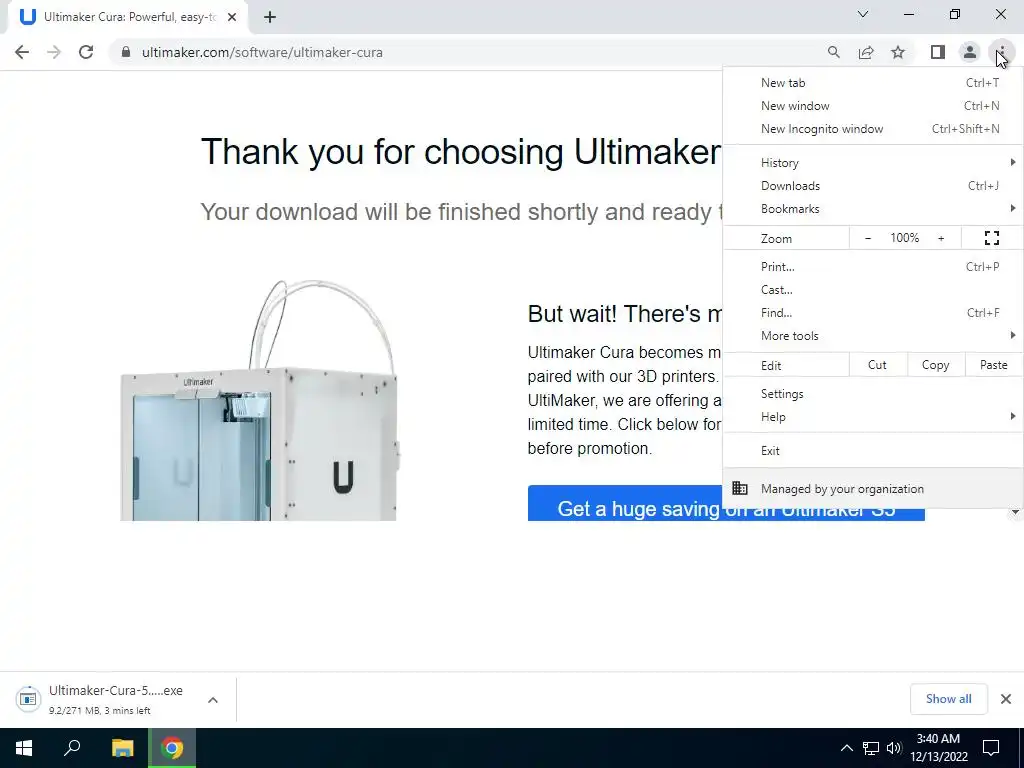Open the Windows Start menu

pyautogui.click(x=24, y=748)
